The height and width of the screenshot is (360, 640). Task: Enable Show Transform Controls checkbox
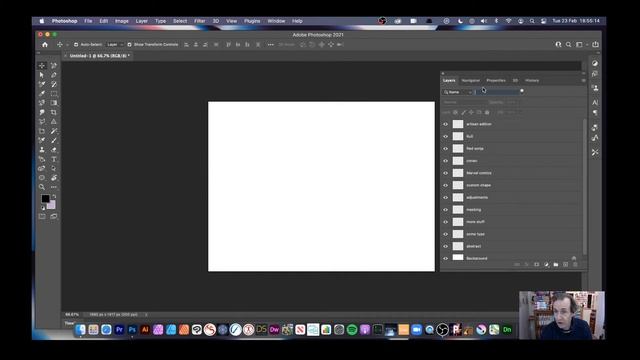129,44
